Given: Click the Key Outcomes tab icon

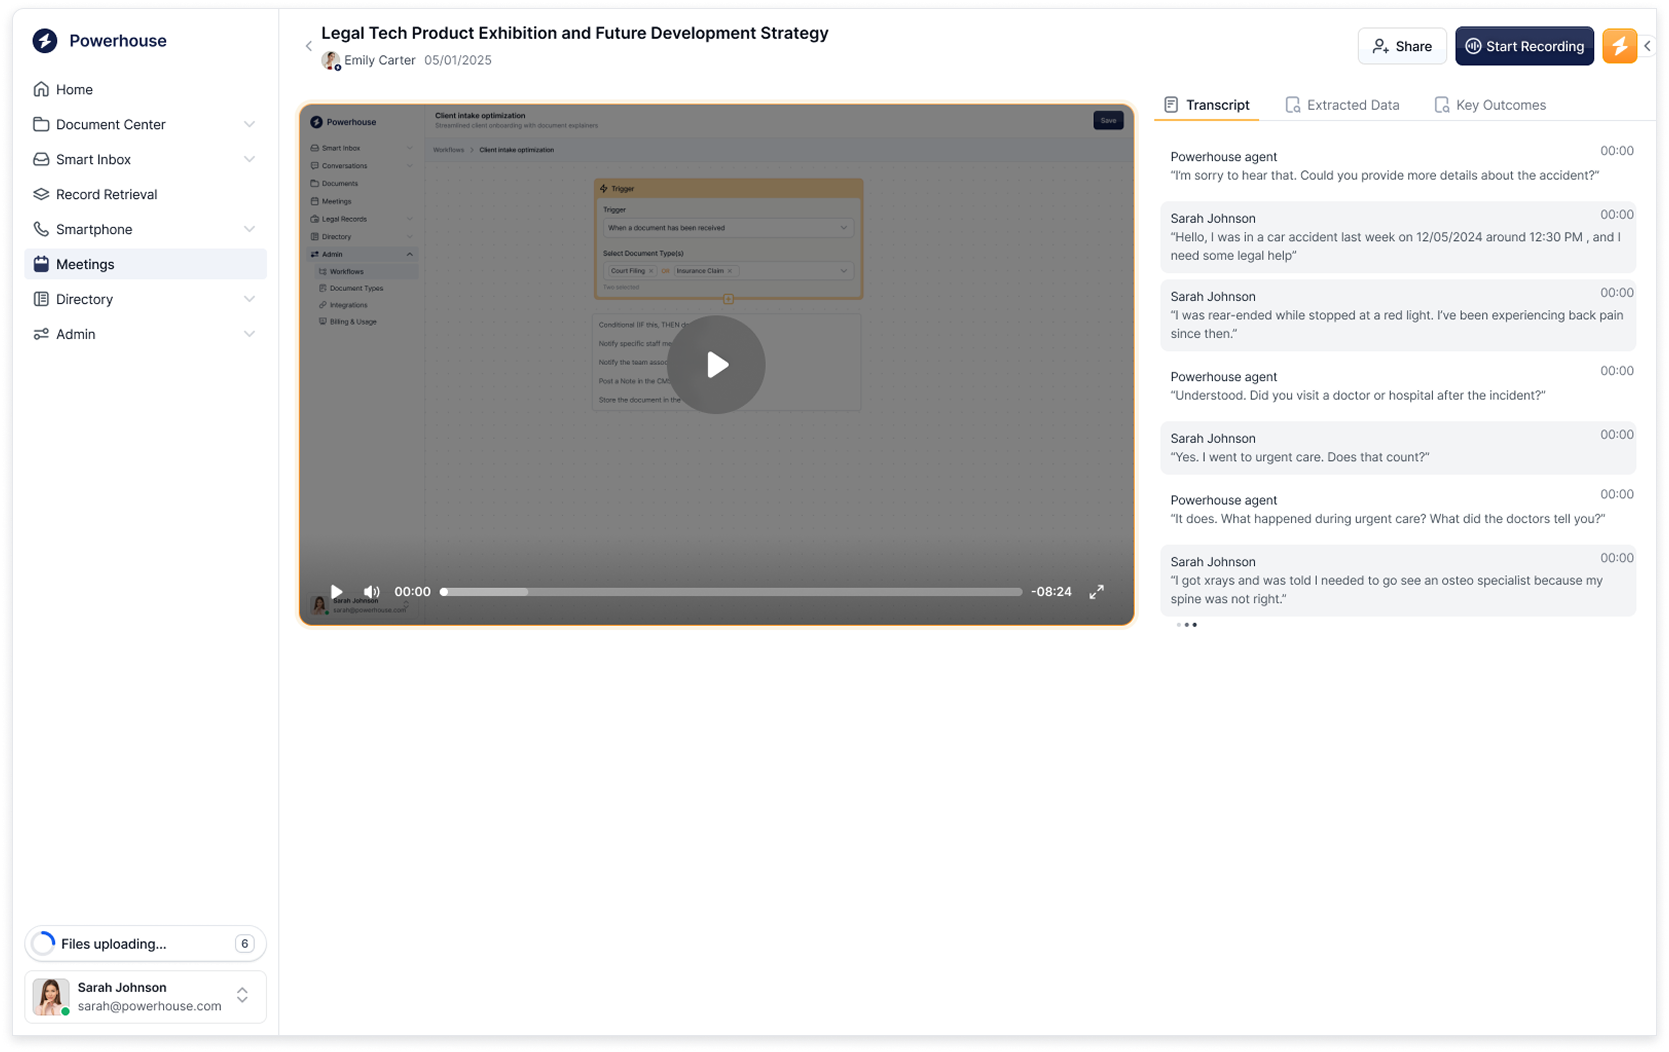Looking at the screenshot, I should pos(1441,105).
